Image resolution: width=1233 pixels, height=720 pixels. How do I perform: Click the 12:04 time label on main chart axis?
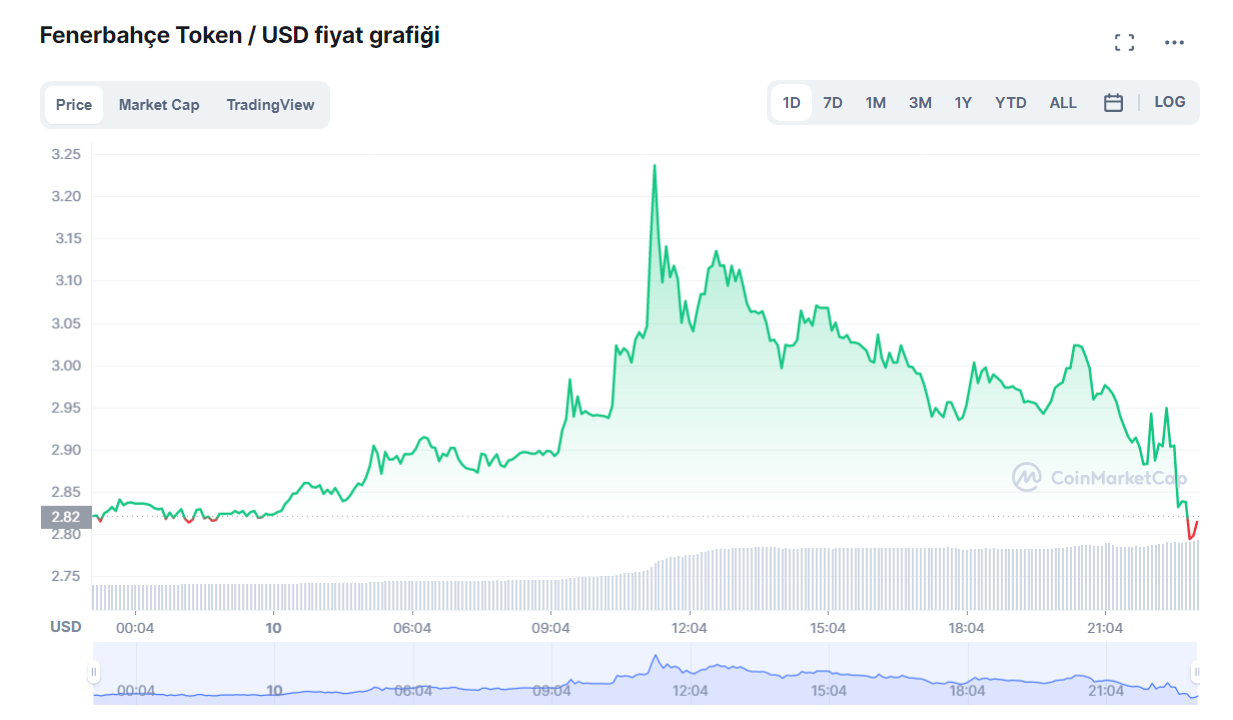tap(690, 628)
